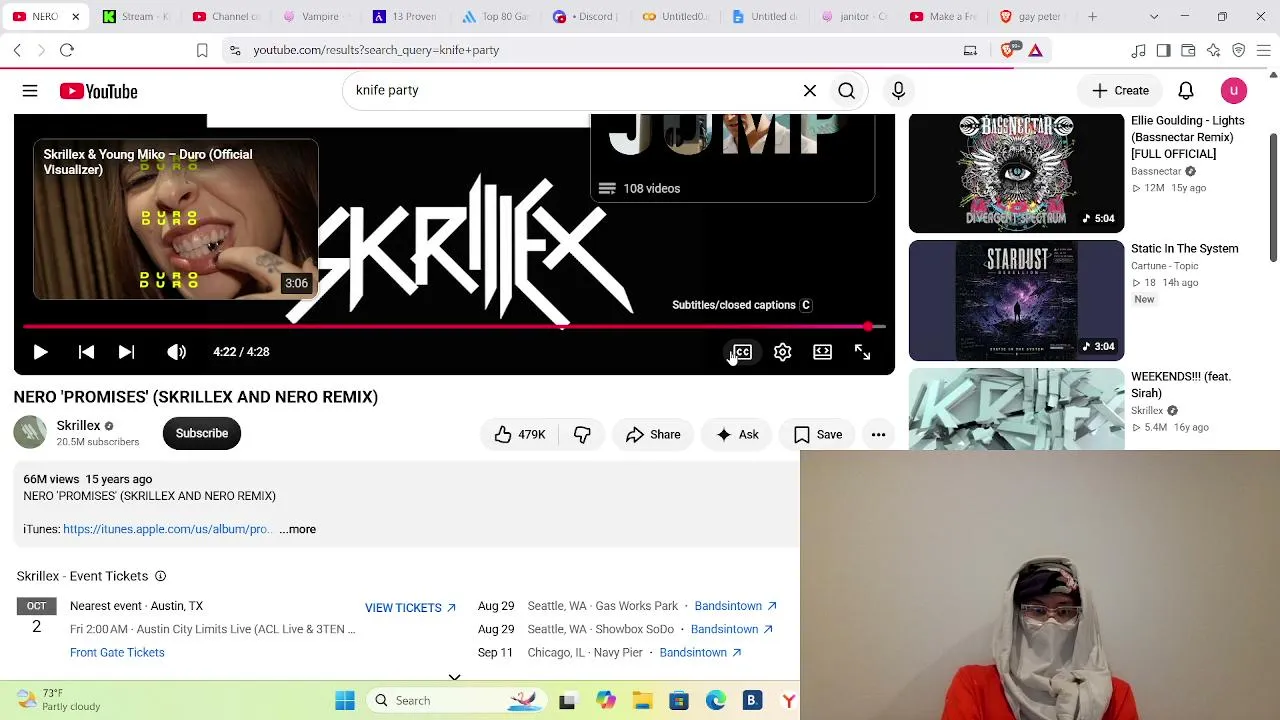Go to YouTube home via logo
Image resolution: width=1280 pixels, height=720 pixels.
pos(98,91)
